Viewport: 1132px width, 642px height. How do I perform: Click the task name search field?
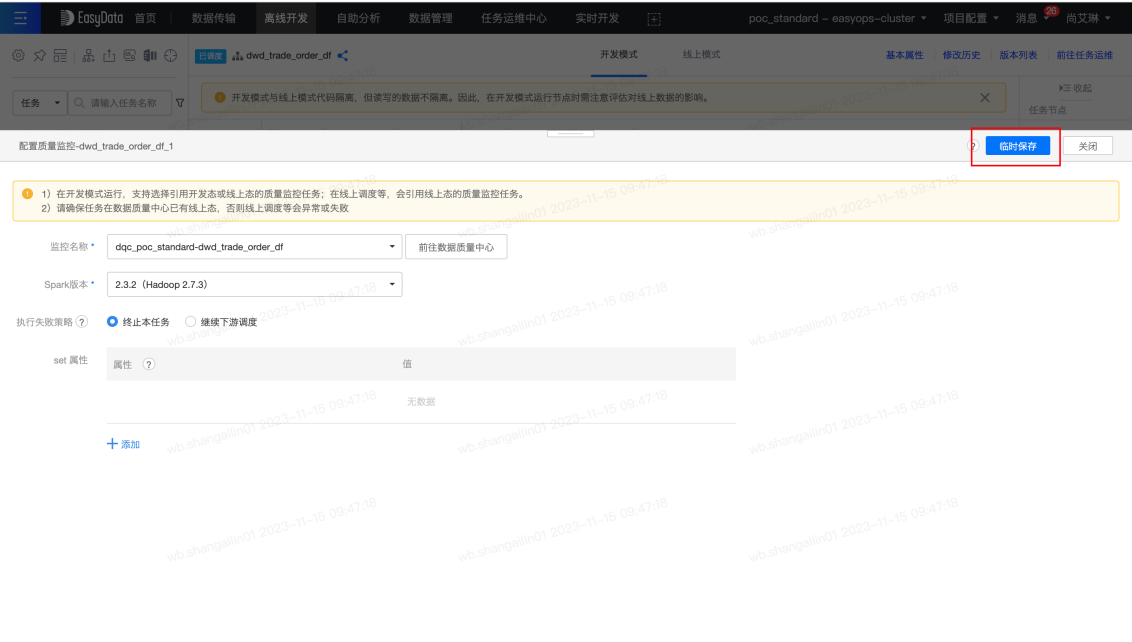(x=121, y=103)
